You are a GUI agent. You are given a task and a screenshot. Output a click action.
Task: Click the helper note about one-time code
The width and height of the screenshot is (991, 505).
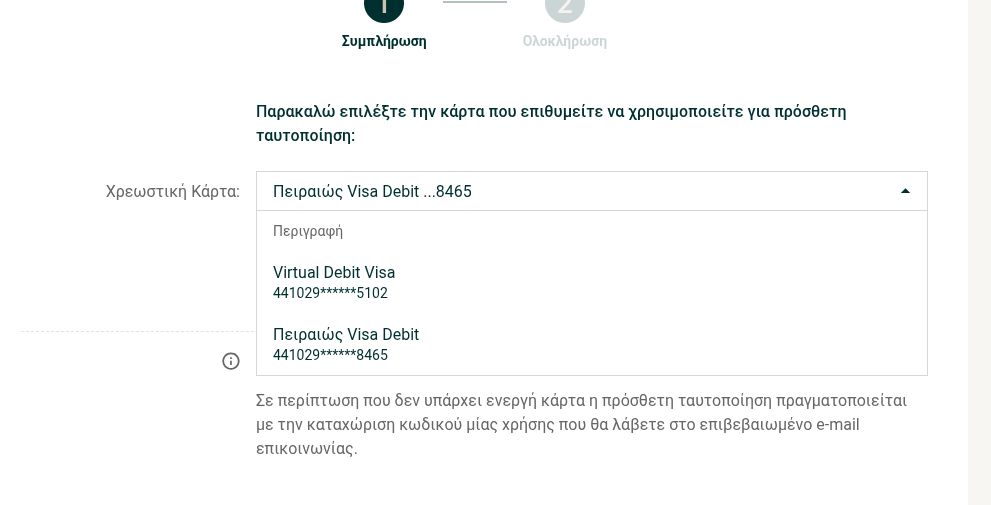coord(581,425)
